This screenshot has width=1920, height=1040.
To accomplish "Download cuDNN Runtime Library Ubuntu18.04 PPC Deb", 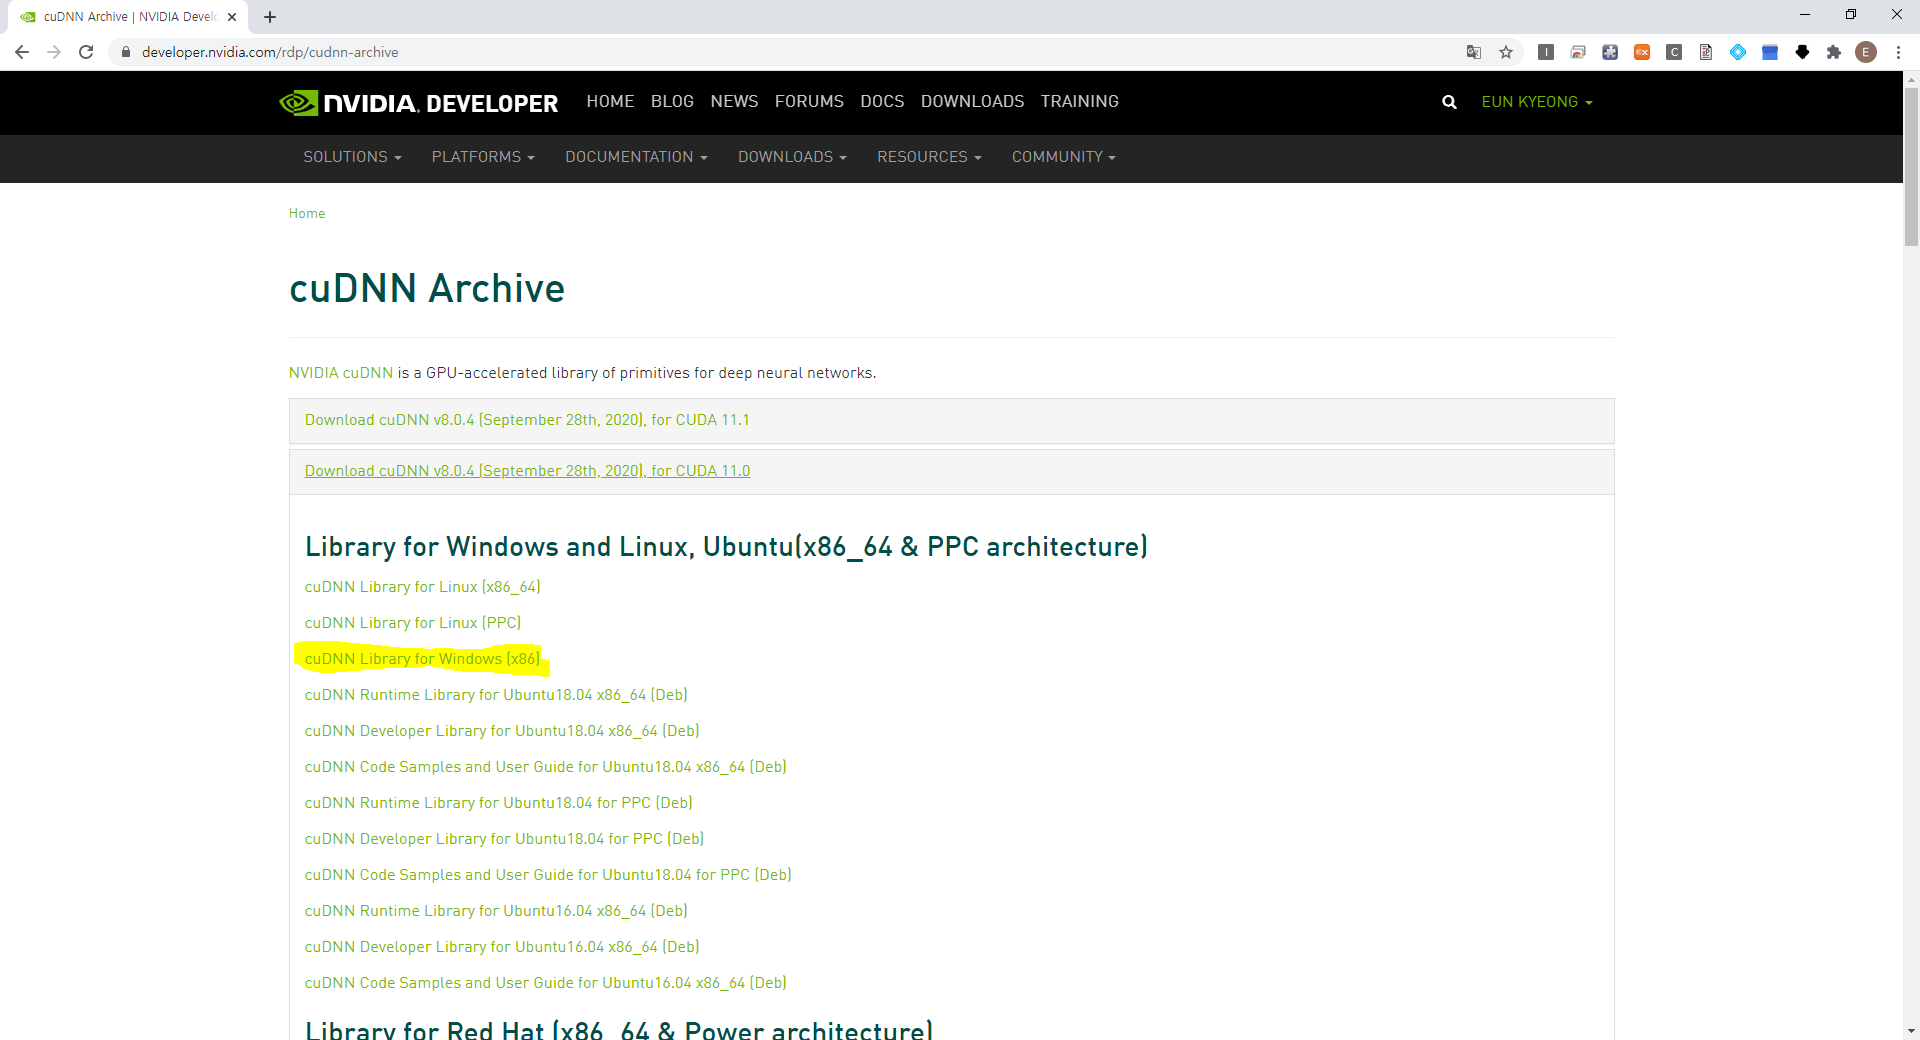I will tap(499, 803).
